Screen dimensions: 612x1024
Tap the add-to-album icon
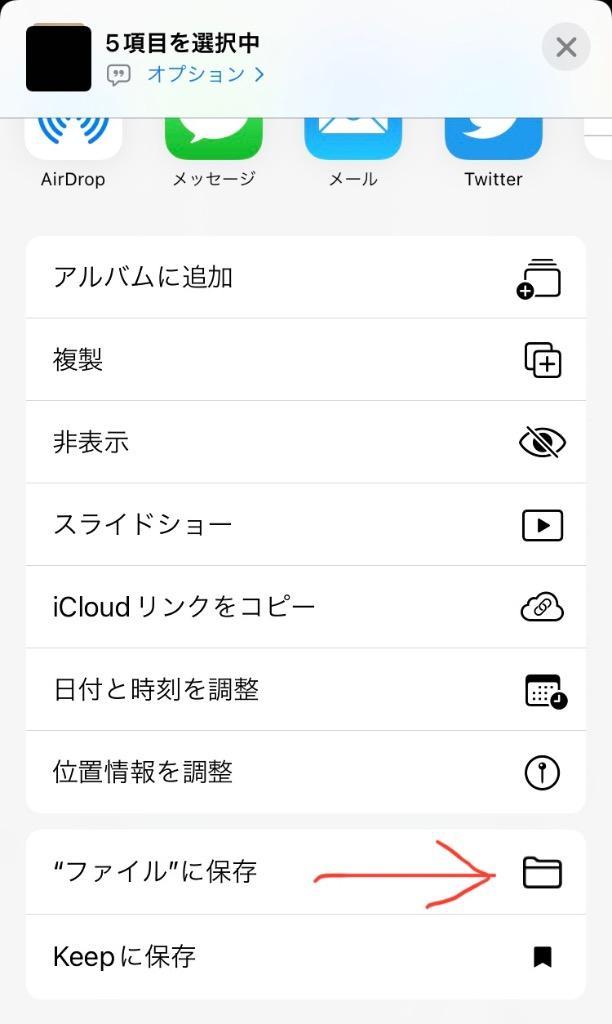[x=541, y=276]
